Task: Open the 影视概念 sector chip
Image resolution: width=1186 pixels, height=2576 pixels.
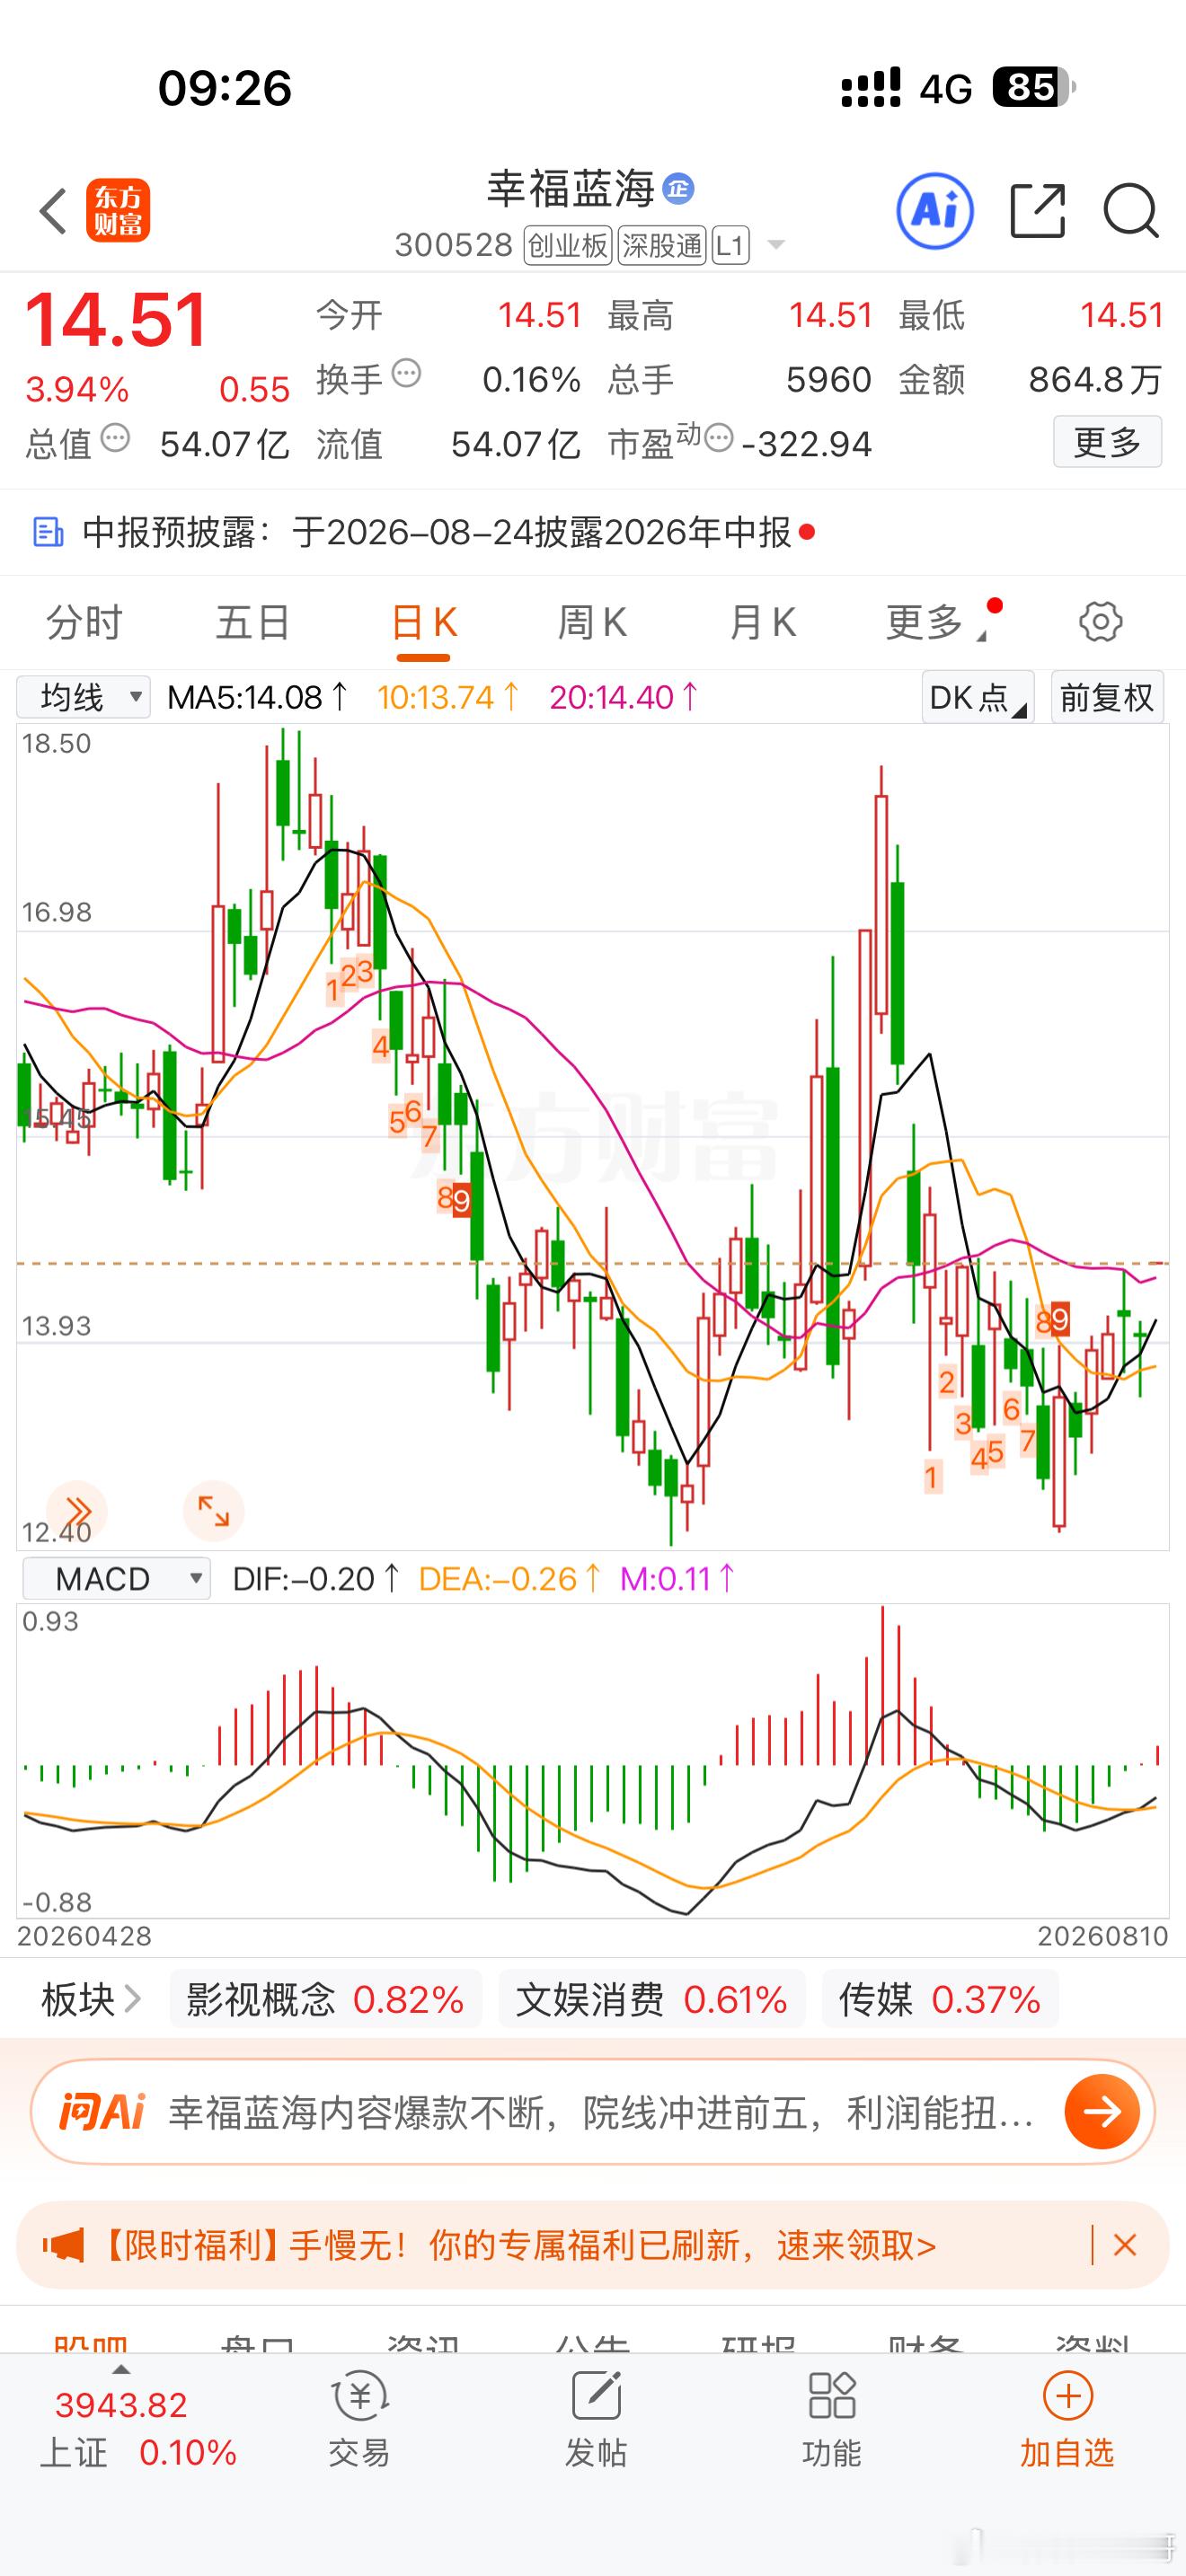Action: click(x=325, y=2000)
